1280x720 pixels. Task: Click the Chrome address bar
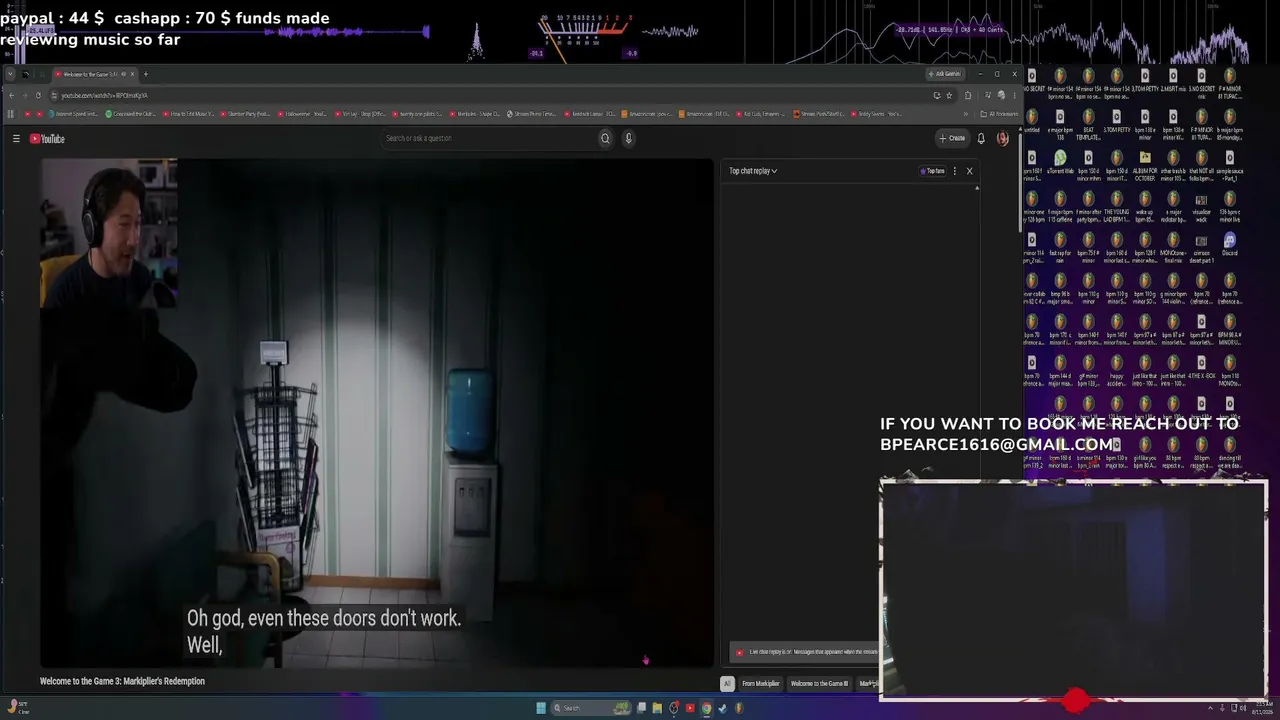click(x=490, y=95)
